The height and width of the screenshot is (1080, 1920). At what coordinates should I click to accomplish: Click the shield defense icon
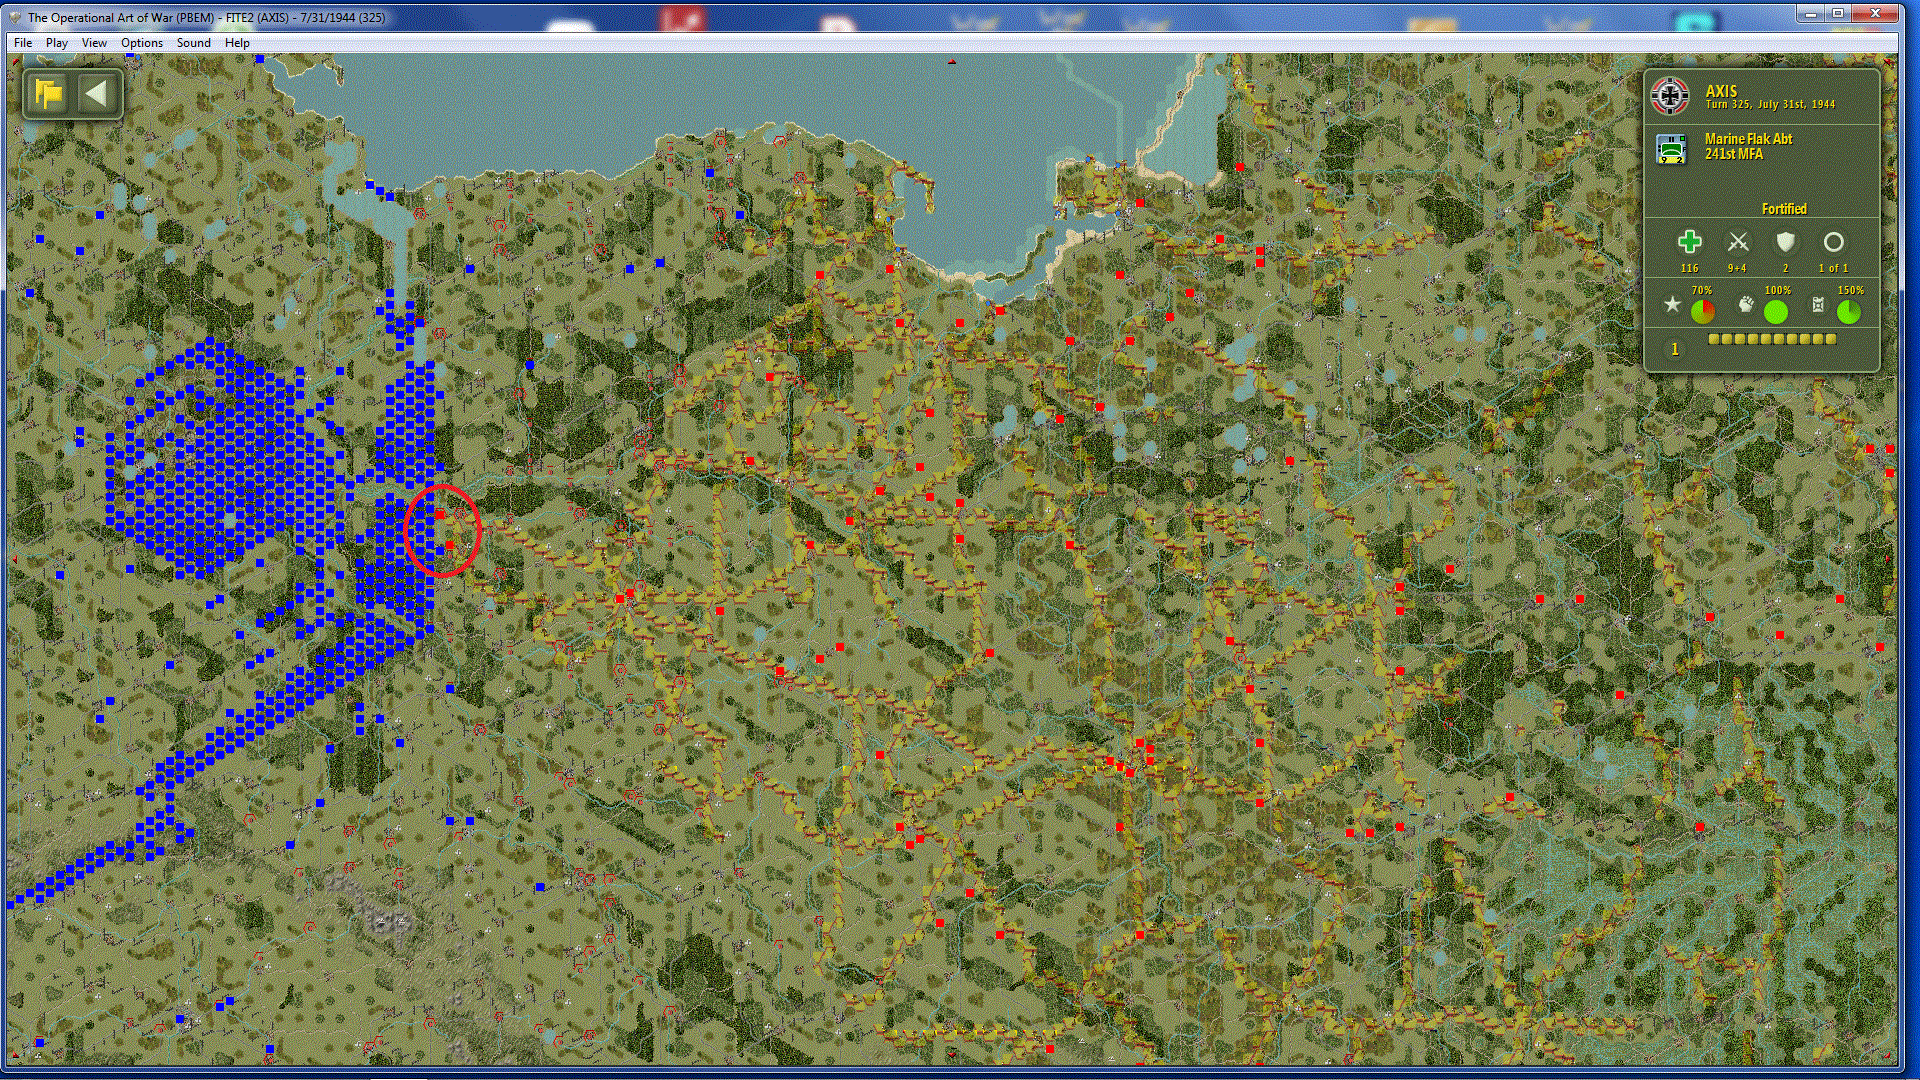[x=1785, y=242]
